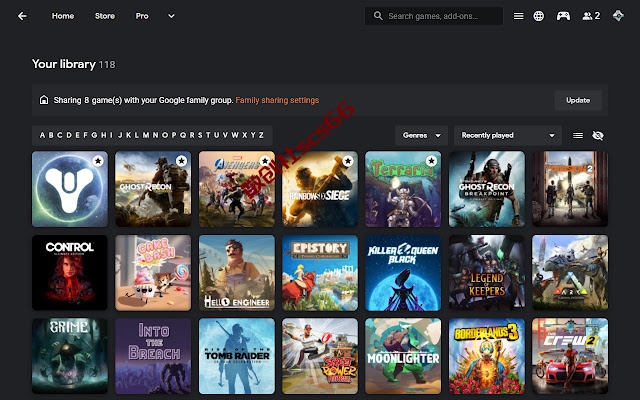Toggle hidden games visibility eye icon
The image size is (640, 400).
point(598,136)
